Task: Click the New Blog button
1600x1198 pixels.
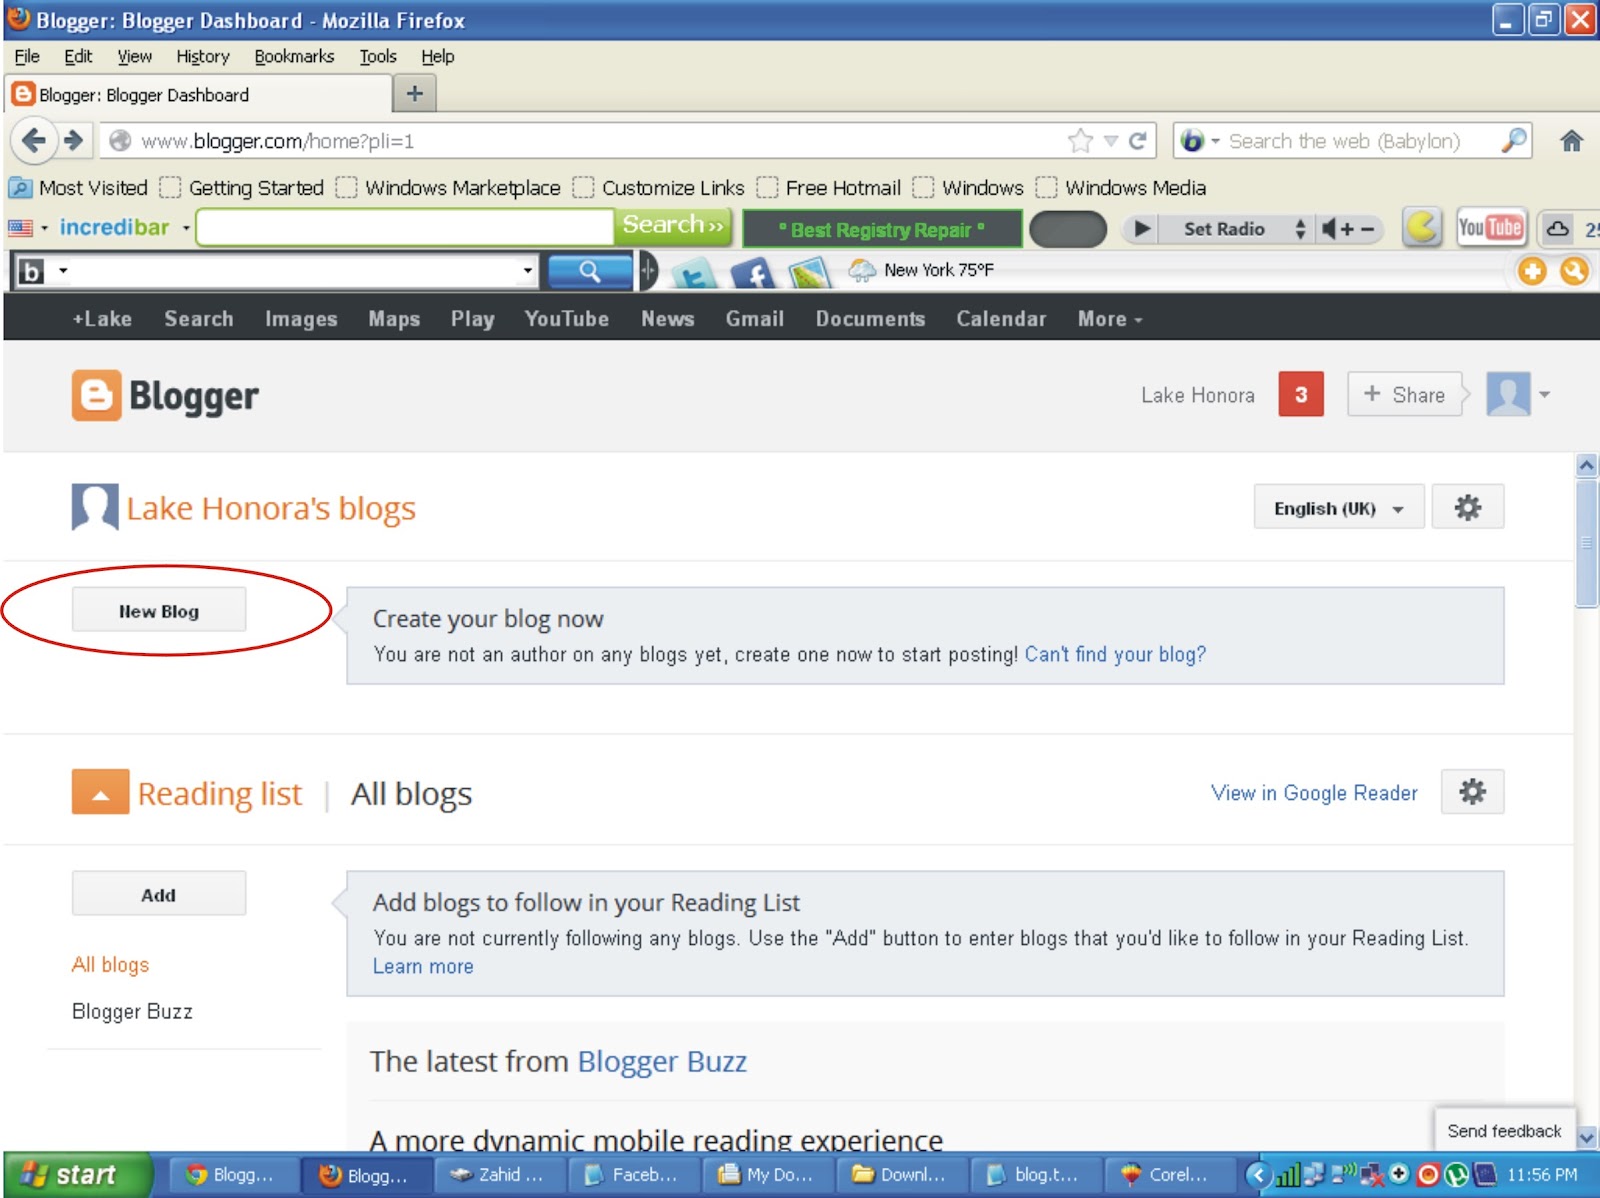Action: [159, 611]
